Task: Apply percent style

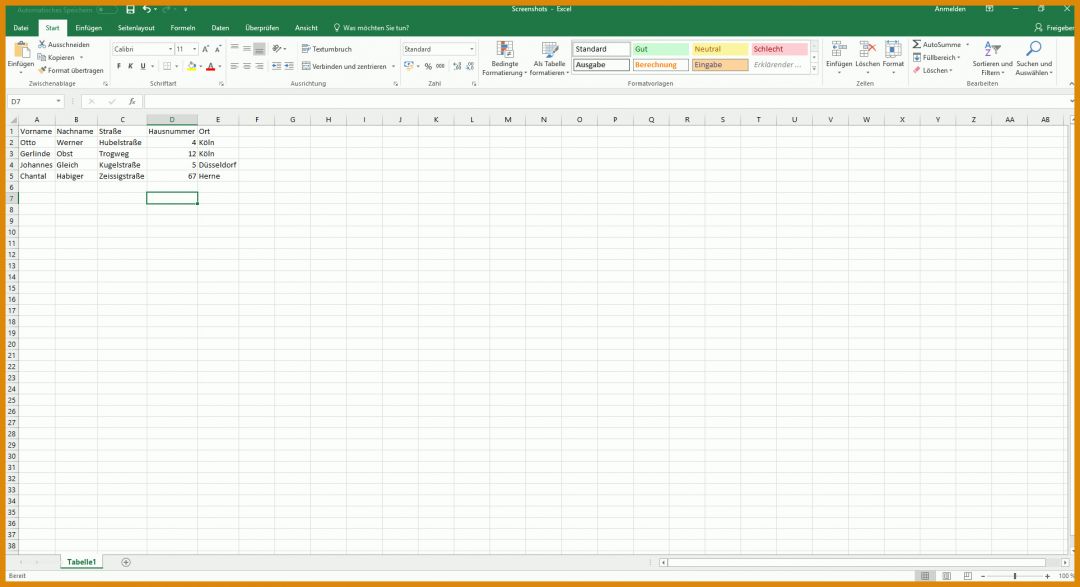Action: (428, 66)
